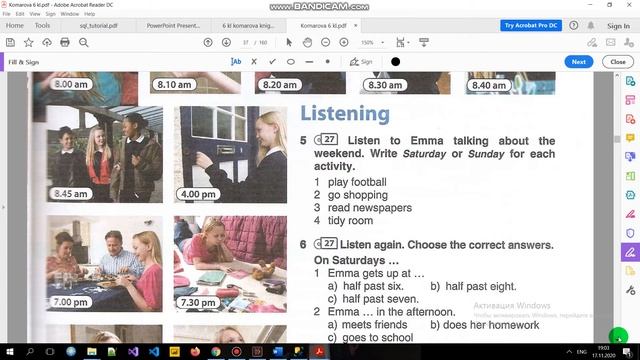640x360 pixels.
Task: Open the find text magnifier tool
Action: 84,42
